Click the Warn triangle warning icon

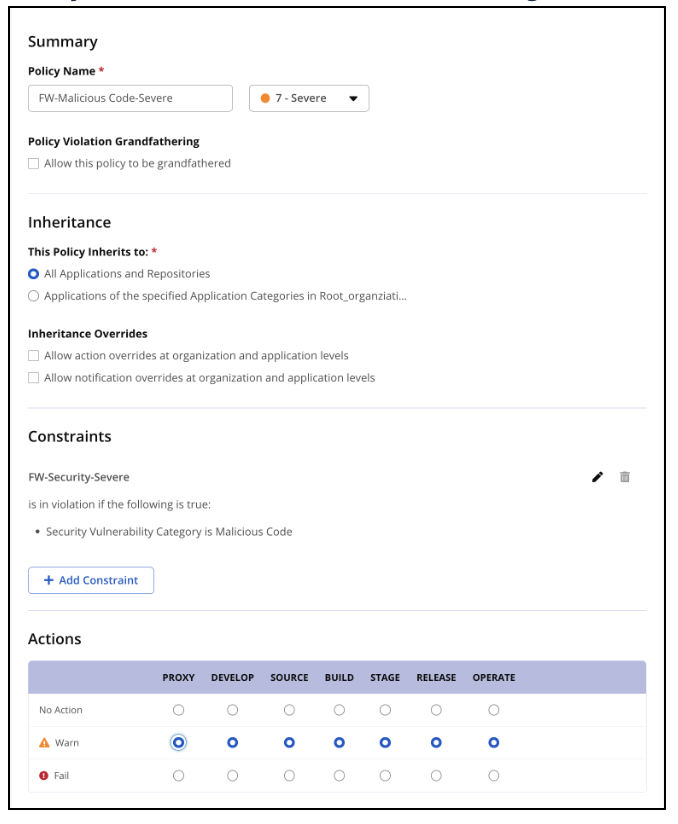click(44, 743)
